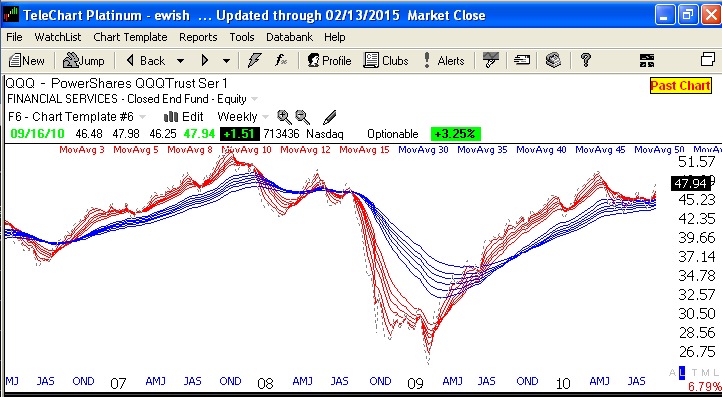The height and width of the screenshot is (397, 722).
Task: Open the Tools menu
Action: (x=242, y=37)
